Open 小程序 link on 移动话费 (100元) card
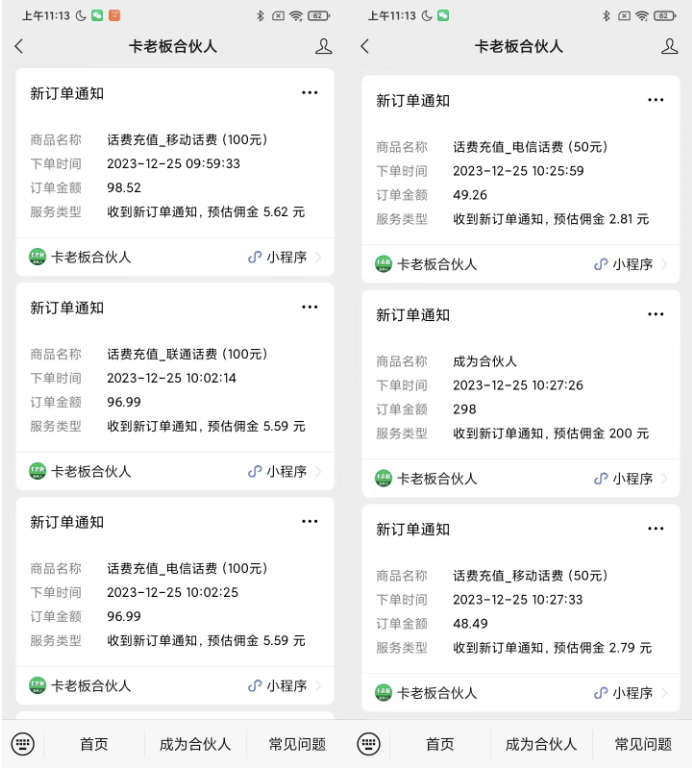The height and width of the screenshot is (770, 692). [278, 257]
